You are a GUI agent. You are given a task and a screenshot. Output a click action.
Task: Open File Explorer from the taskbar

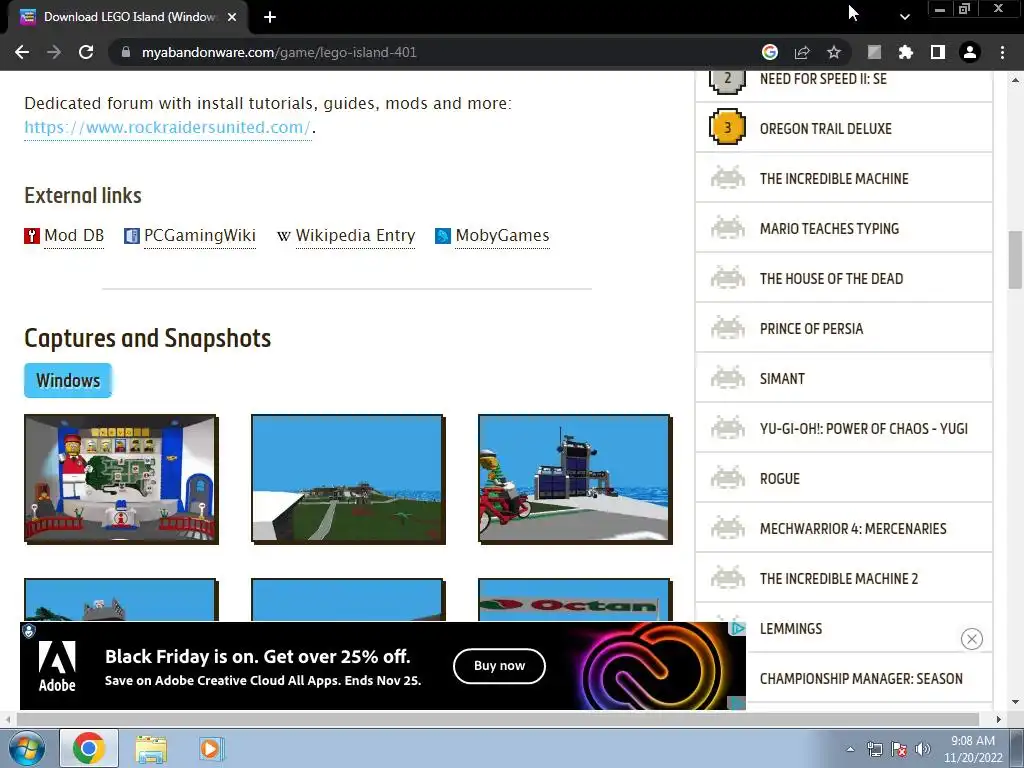pos(151,748)
